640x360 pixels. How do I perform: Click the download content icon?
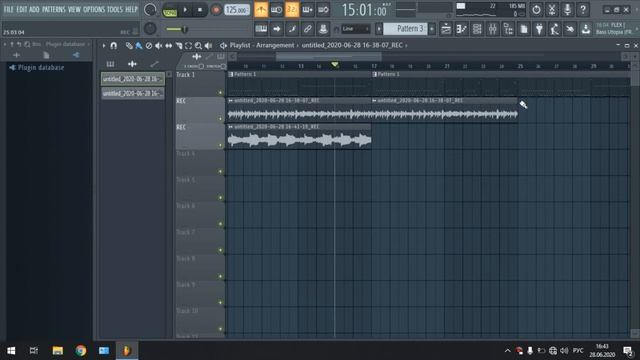[x=586, y=29]
